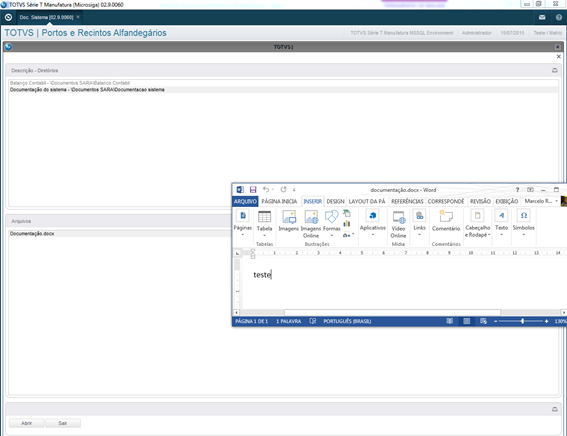Click Word's horizontal scrollbar
The height and width of the screenshot is (436, 567).
tap(392, 312)
